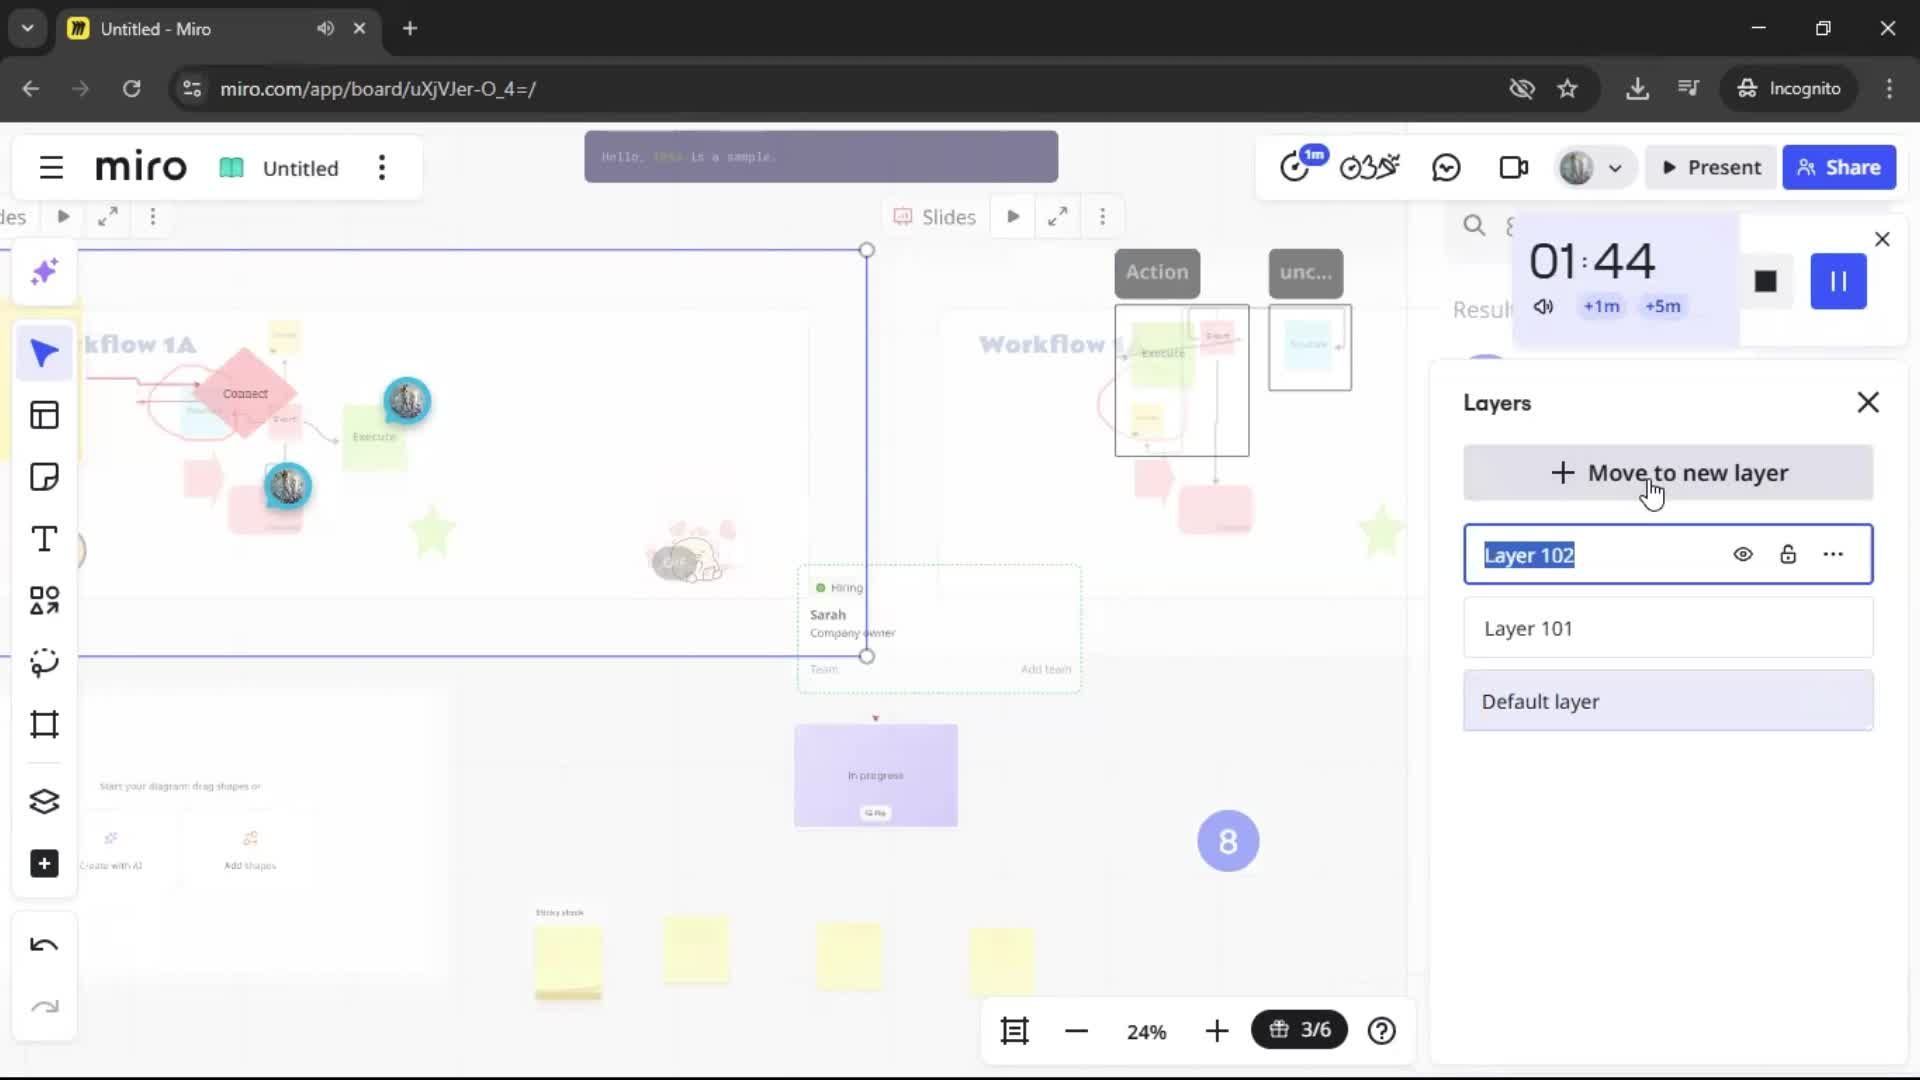This screenshot has height=1080, width=1920.
Task: Close the timer widget
Action: click(x=1882, y=239)
